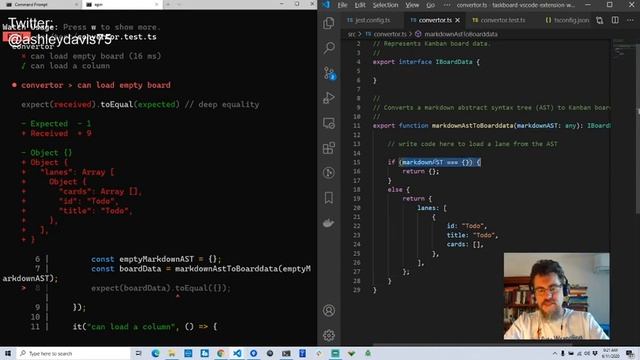Open the taskbar clock and date
The image size is (640, 360).
point(611,353)
